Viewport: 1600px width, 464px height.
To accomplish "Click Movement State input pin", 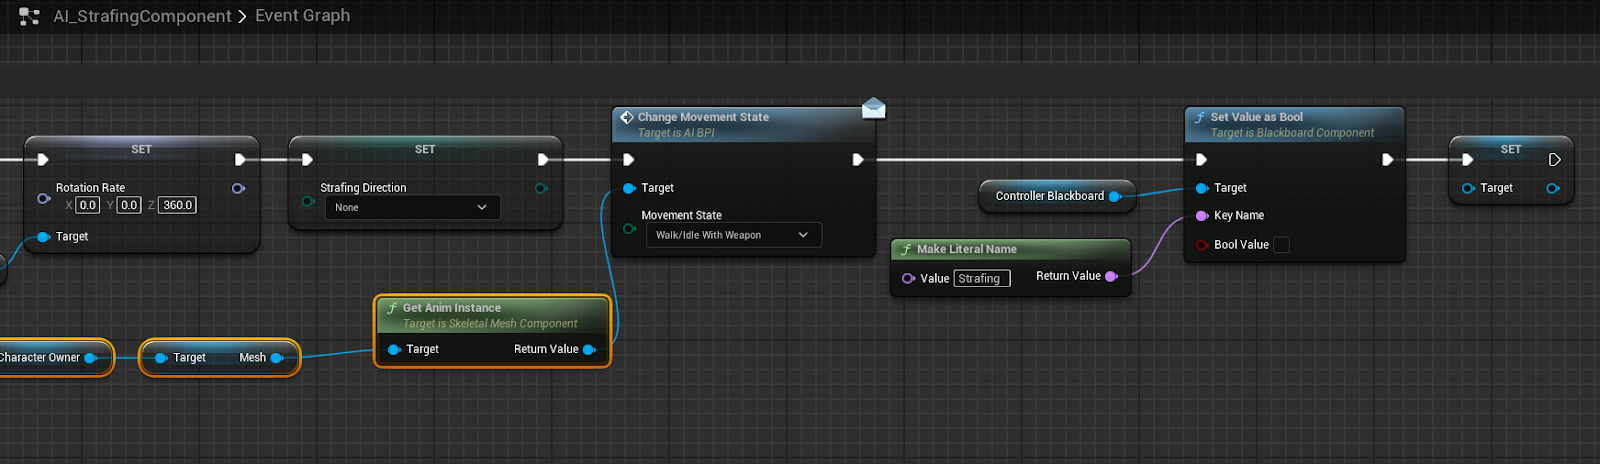I will 629,229.
